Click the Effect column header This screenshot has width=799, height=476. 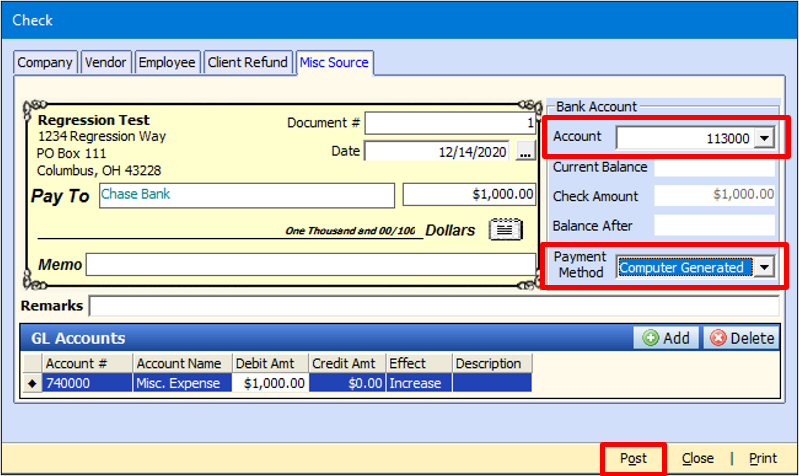pos(419,363)
